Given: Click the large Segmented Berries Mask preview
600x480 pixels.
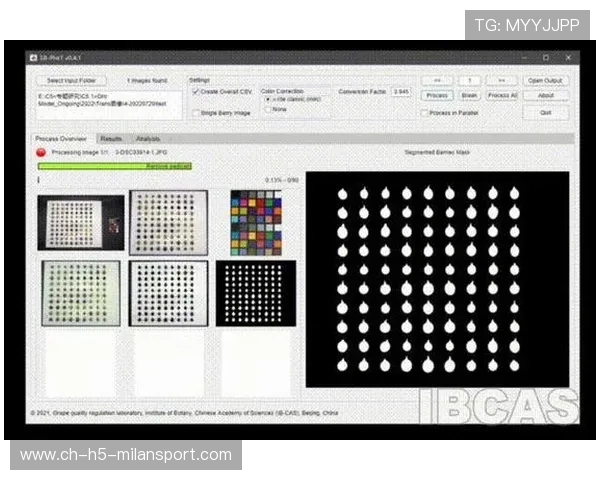Looking at the screenshot, I should click(x=437, y=279).
